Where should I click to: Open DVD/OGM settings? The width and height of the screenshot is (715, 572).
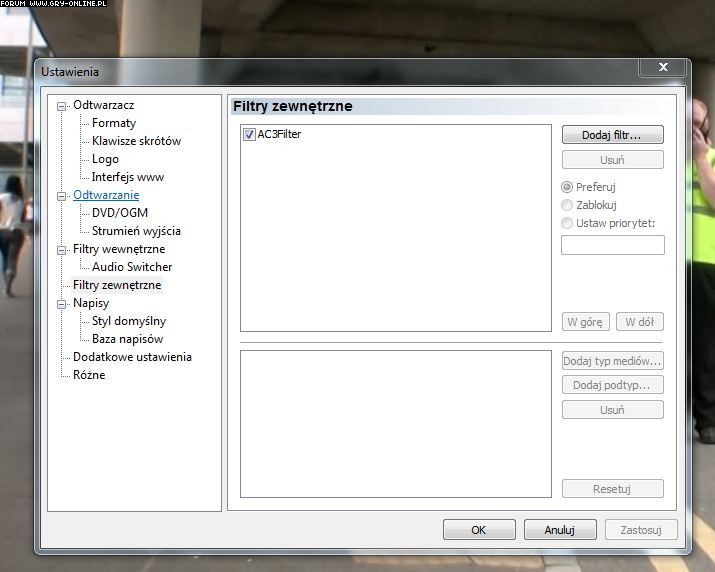pyautogui.click(x=120, y=213)
